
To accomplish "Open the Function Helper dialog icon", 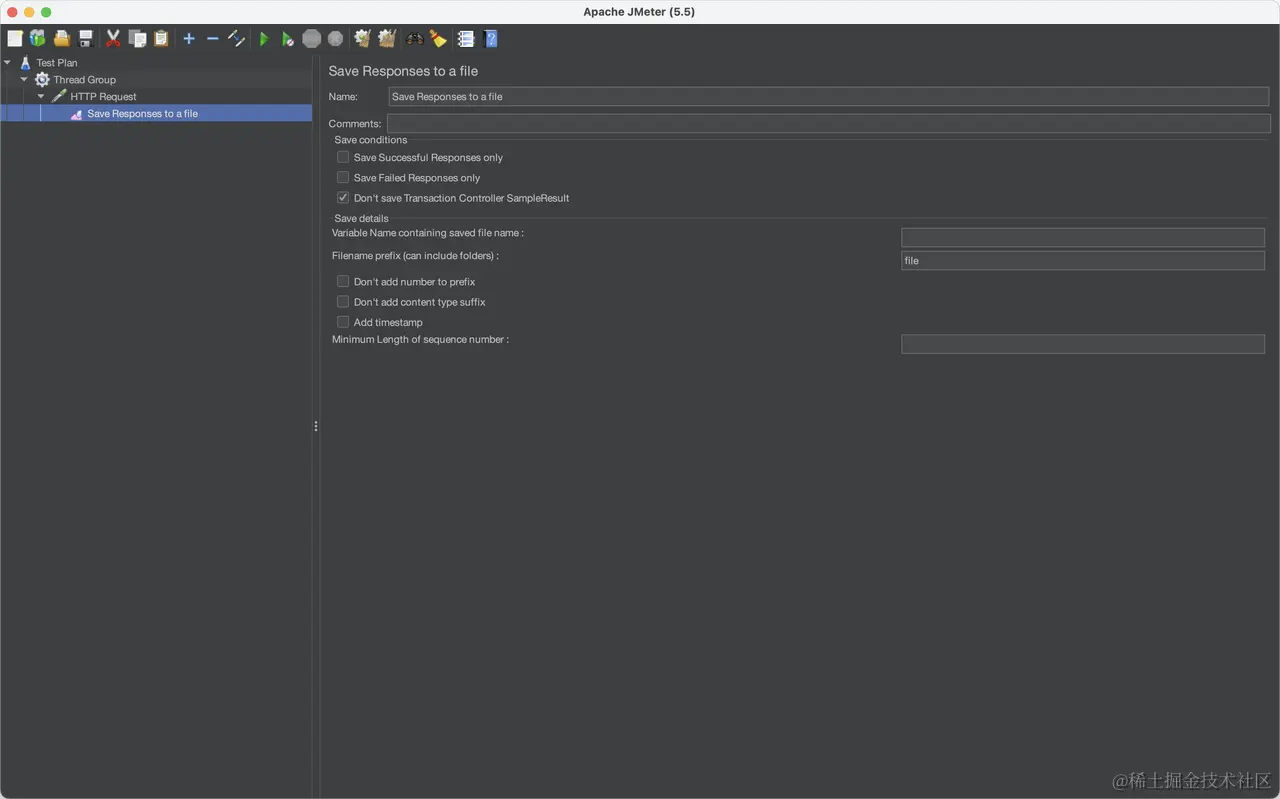I will [466, 39].
